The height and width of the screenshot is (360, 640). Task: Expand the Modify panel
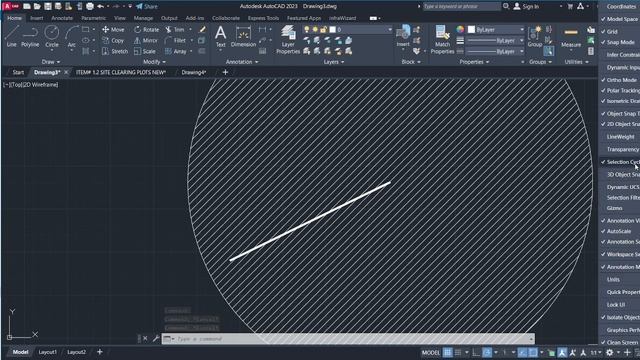pos(154,62)
